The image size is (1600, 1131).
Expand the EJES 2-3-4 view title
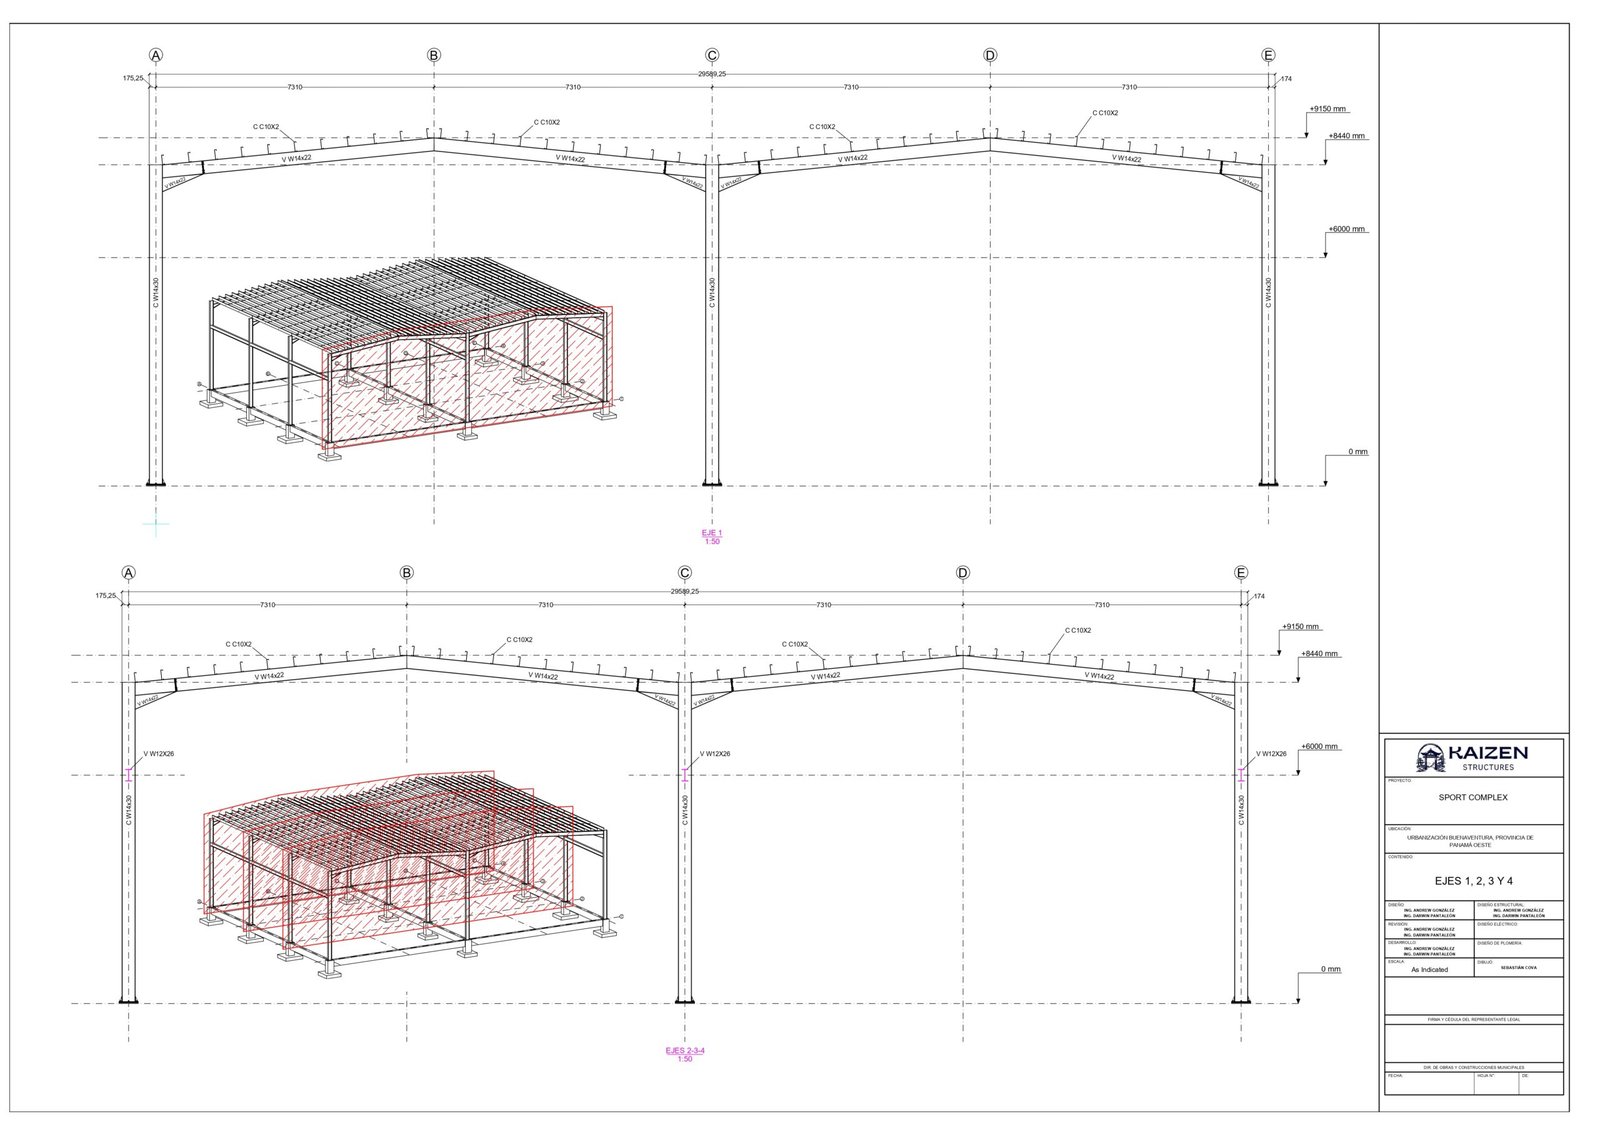(x=684, y=1051)
